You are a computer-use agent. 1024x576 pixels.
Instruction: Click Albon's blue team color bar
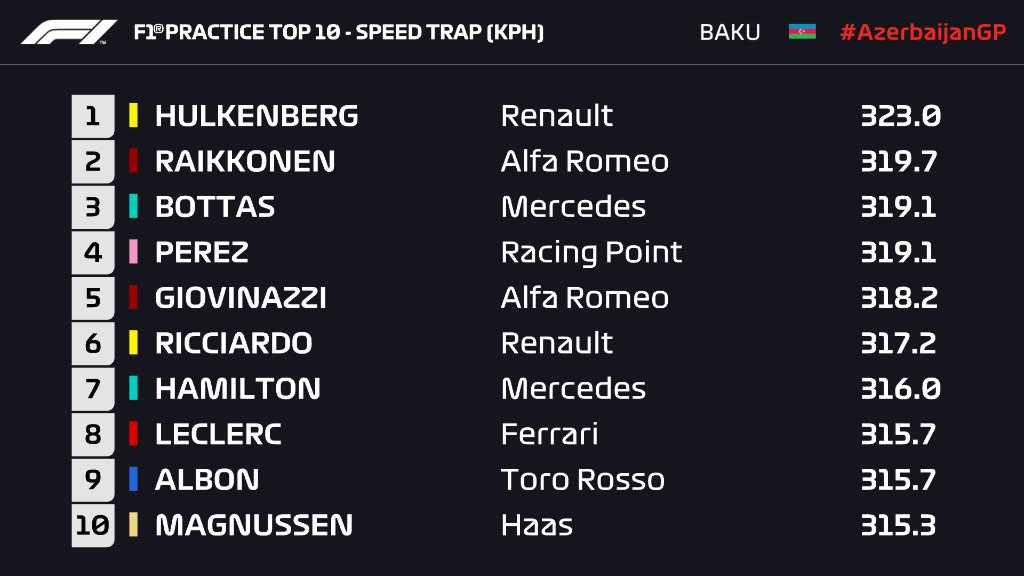coord(133,479)
